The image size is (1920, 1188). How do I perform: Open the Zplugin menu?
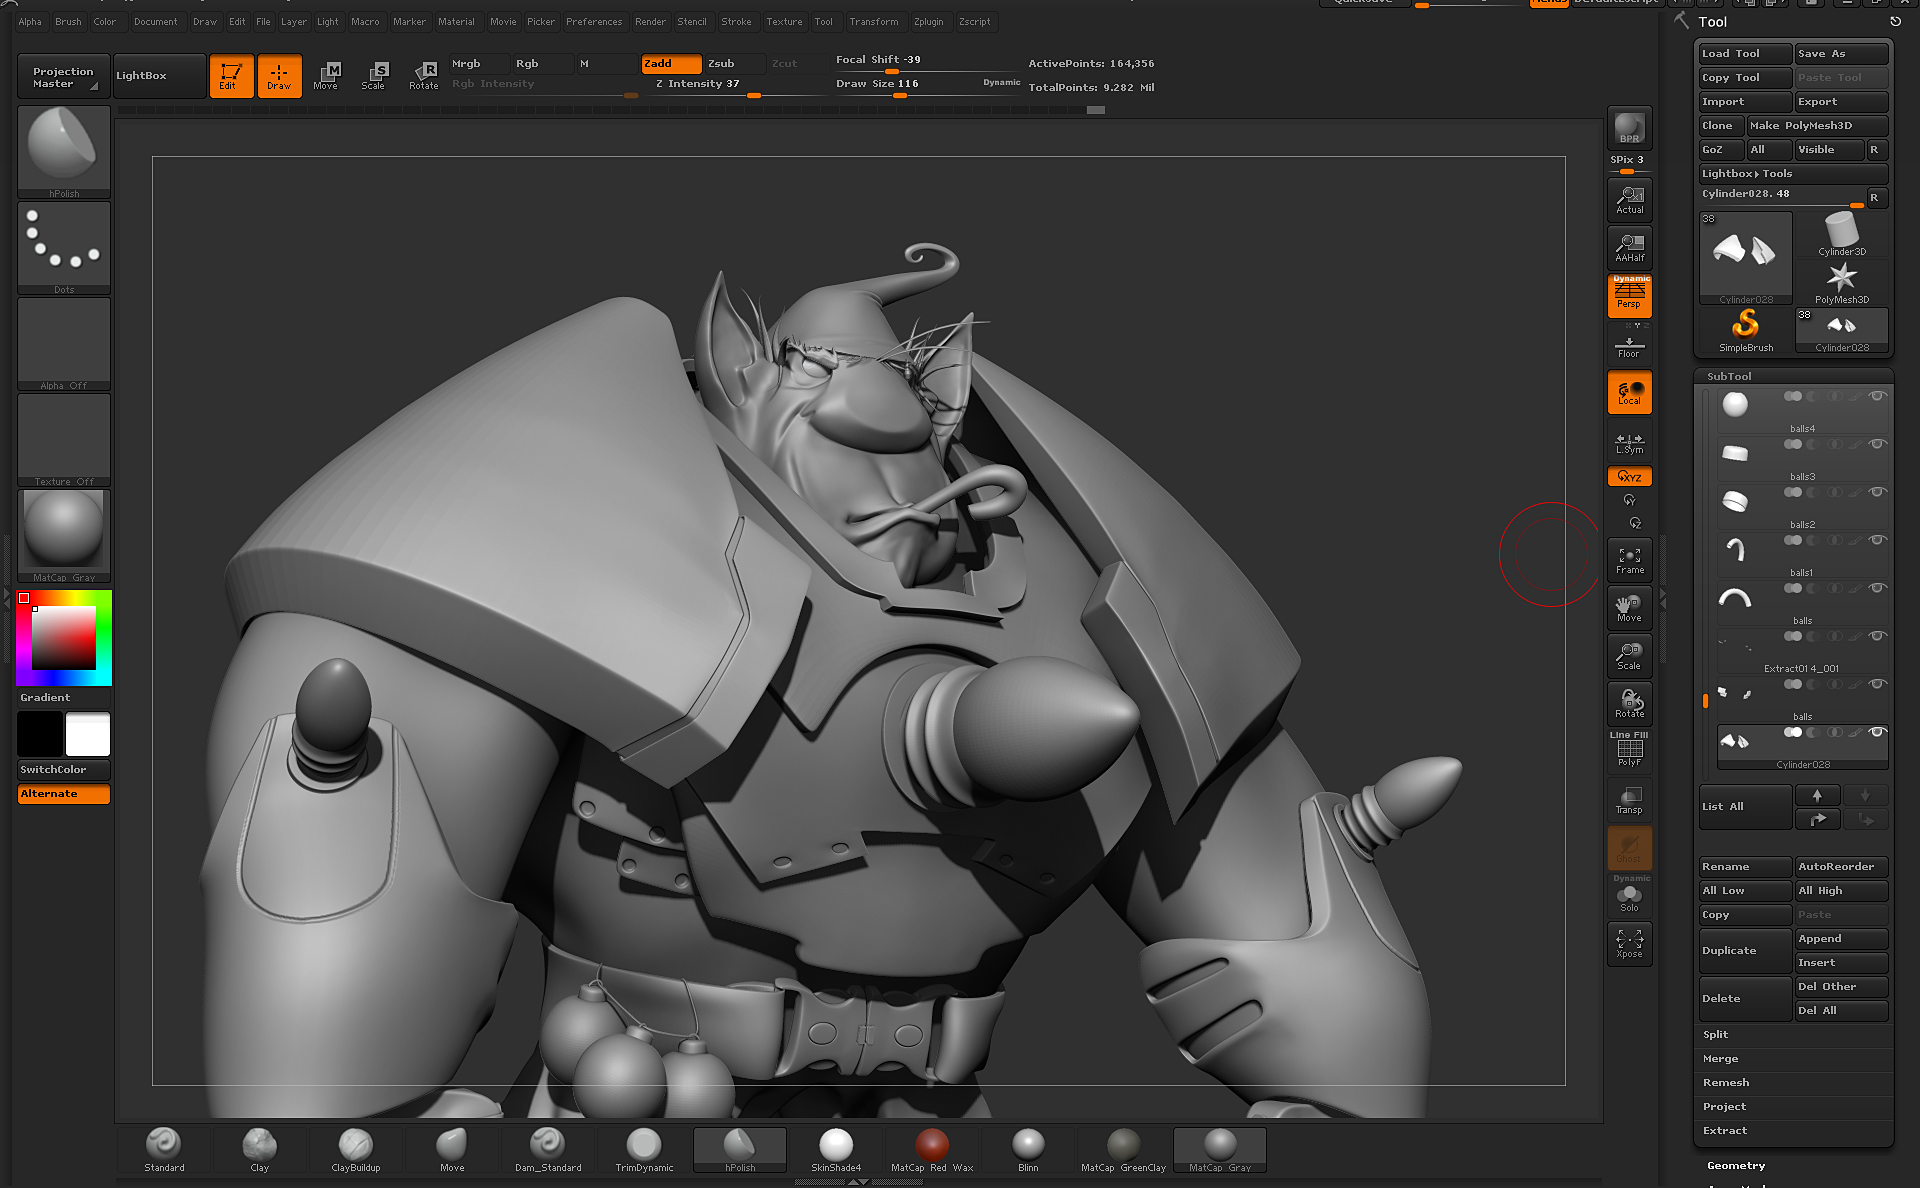point(929,22)
